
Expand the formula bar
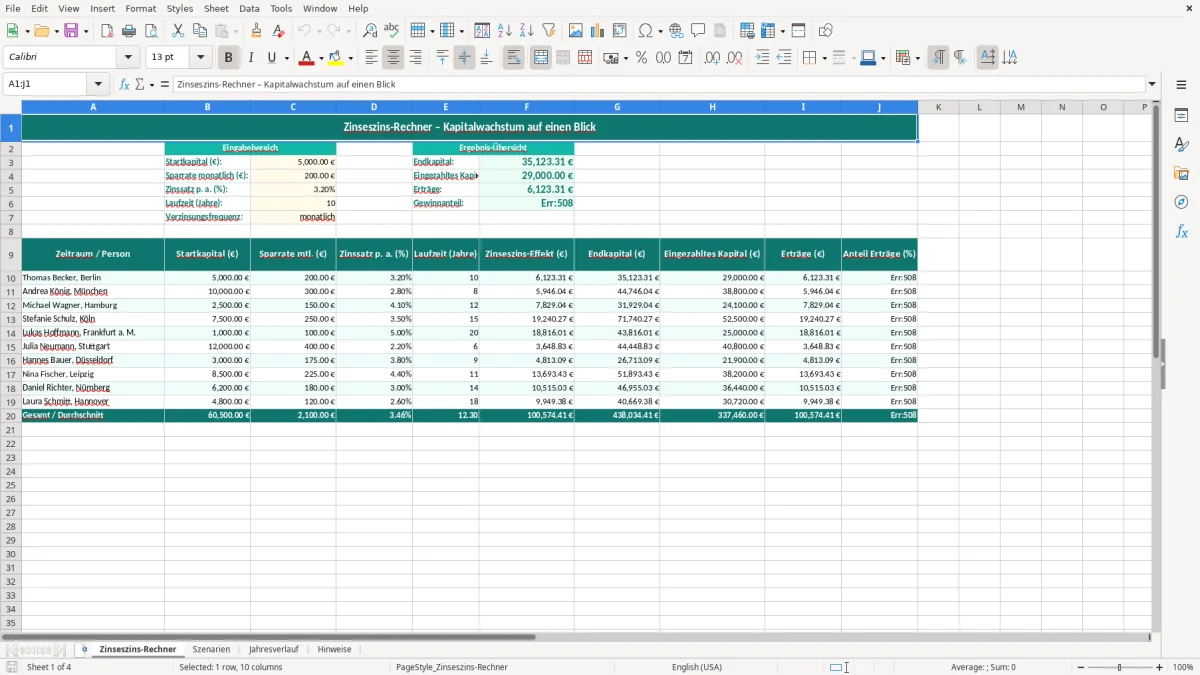click(1152, 85)
